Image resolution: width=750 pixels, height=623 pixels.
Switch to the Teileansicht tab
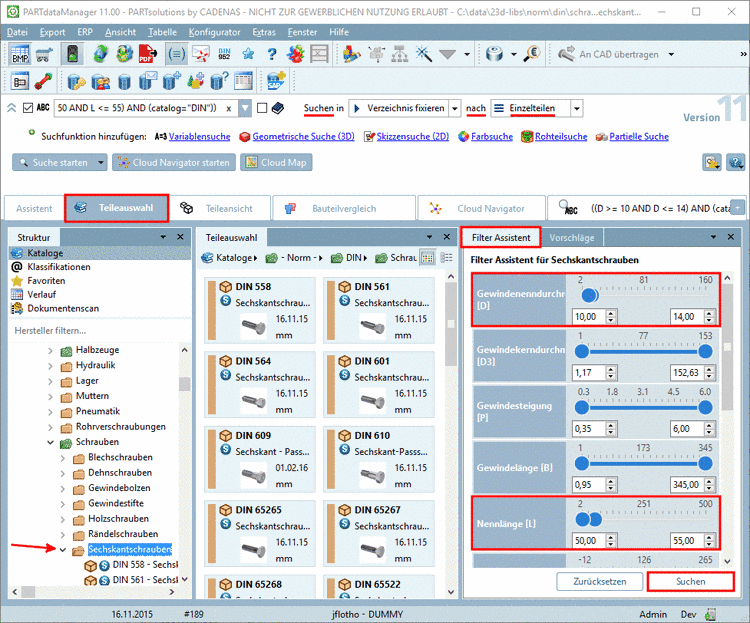tap(219, 208)
